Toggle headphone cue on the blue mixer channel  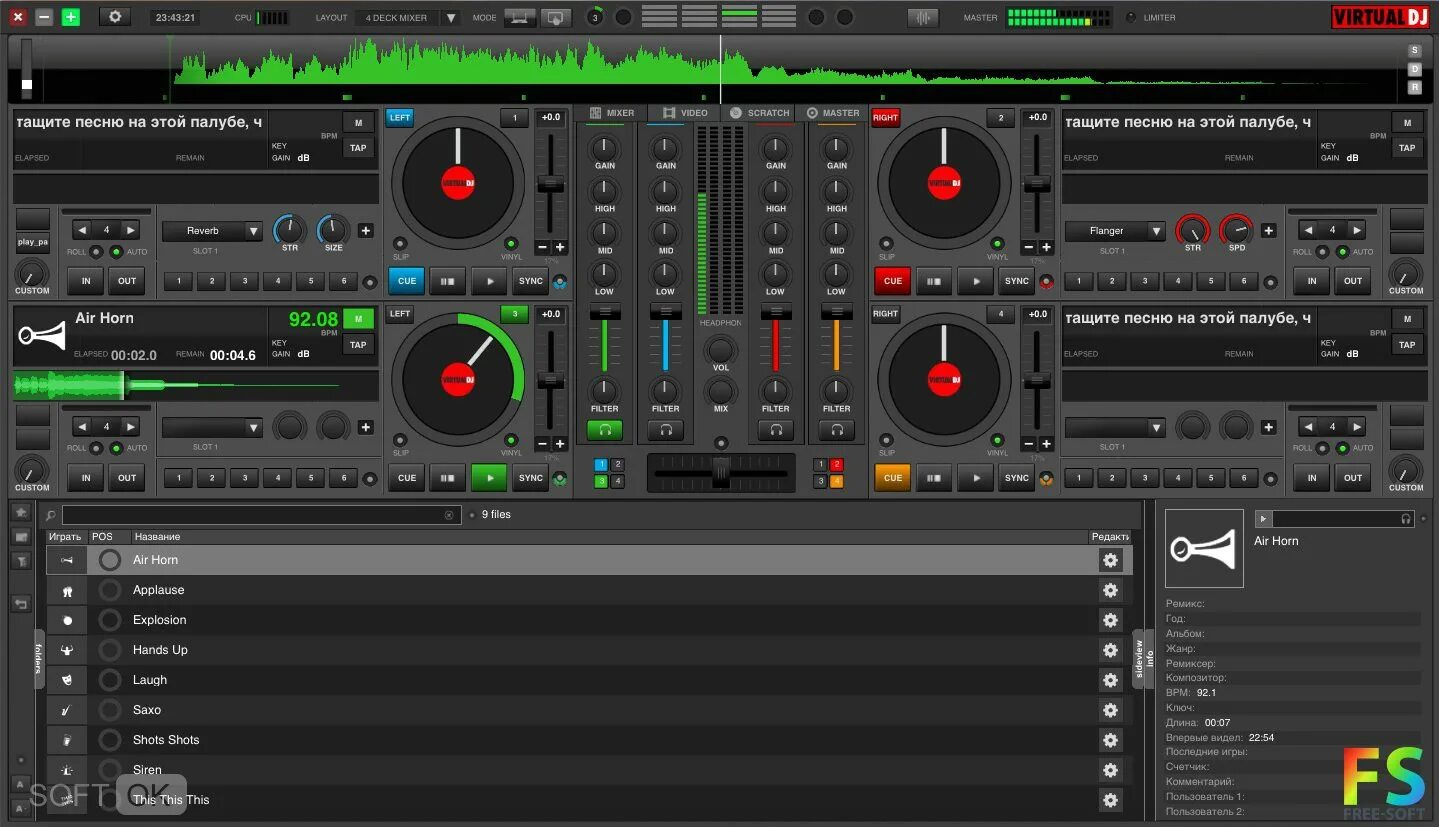pyautogui.click(x=665, y=430)
